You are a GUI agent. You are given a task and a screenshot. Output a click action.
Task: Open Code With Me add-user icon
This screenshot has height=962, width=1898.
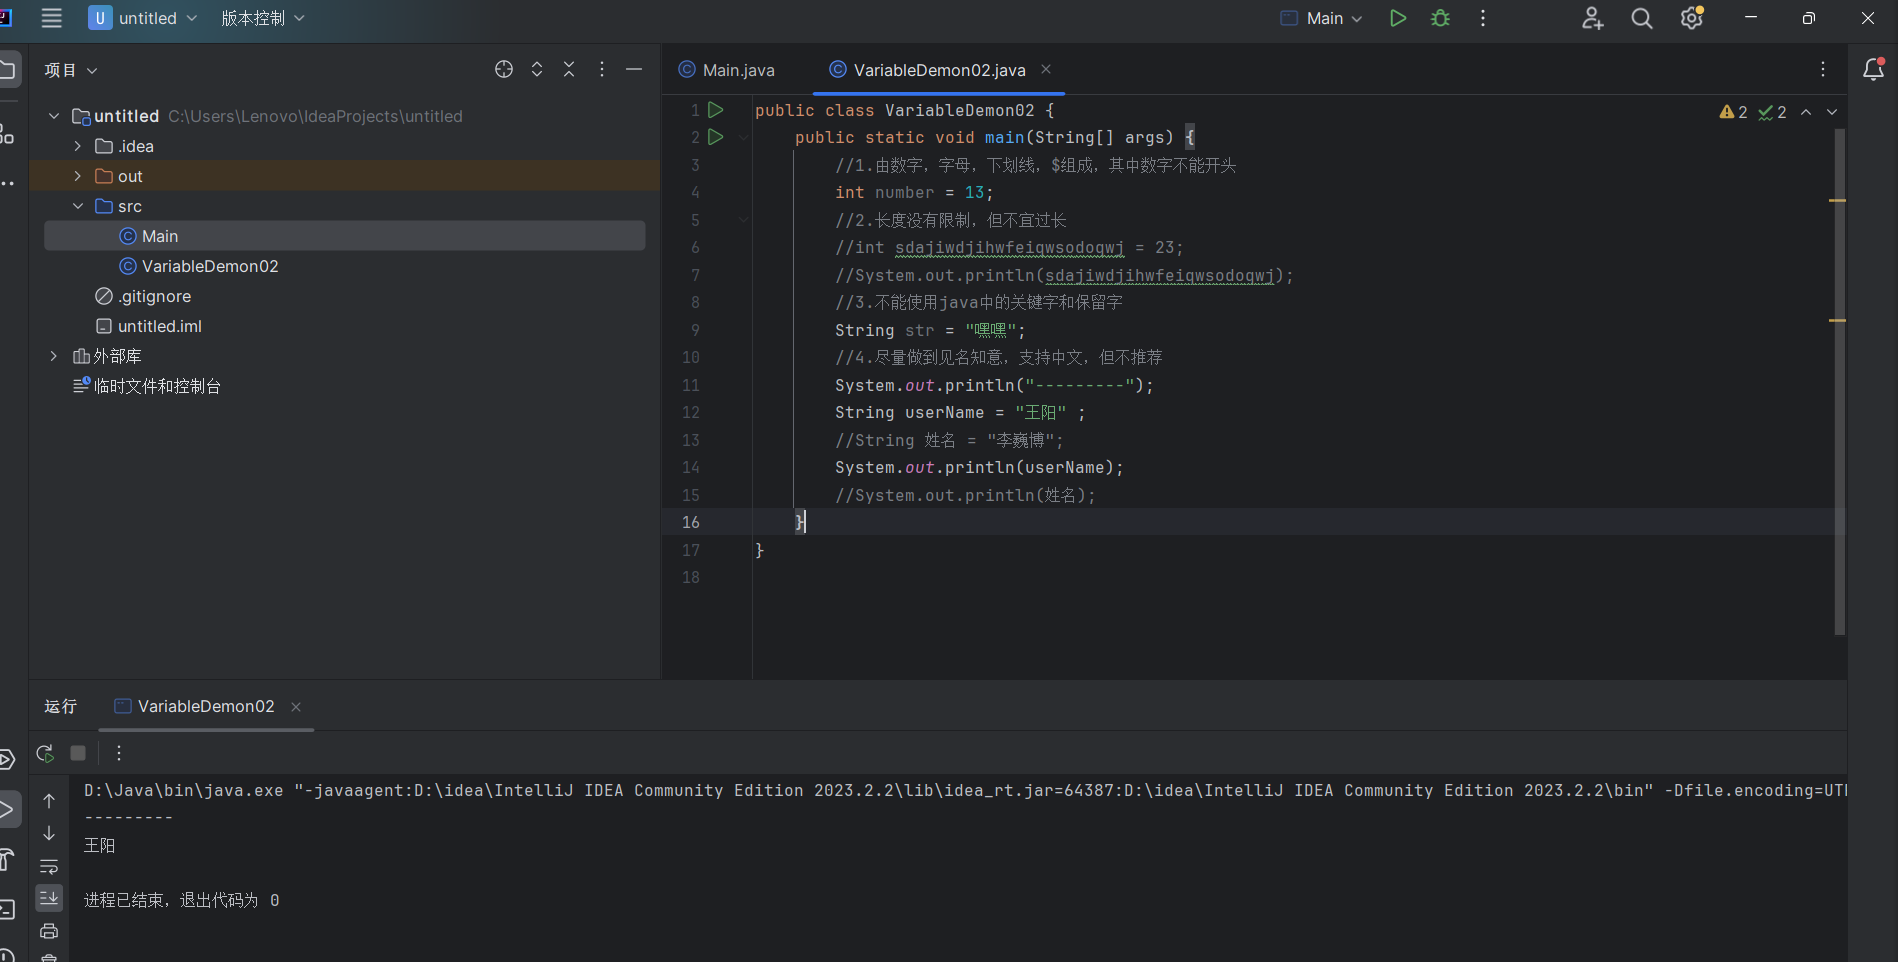(x=1592, y=18)
